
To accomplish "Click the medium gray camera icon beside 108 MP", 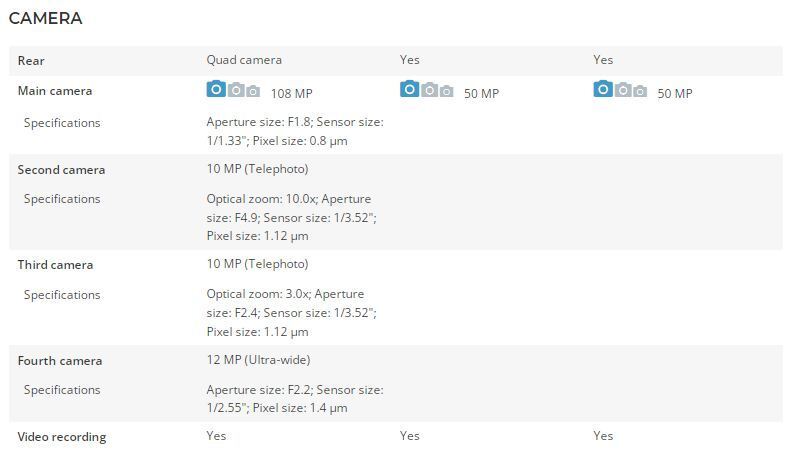I will tap(236, 90).
